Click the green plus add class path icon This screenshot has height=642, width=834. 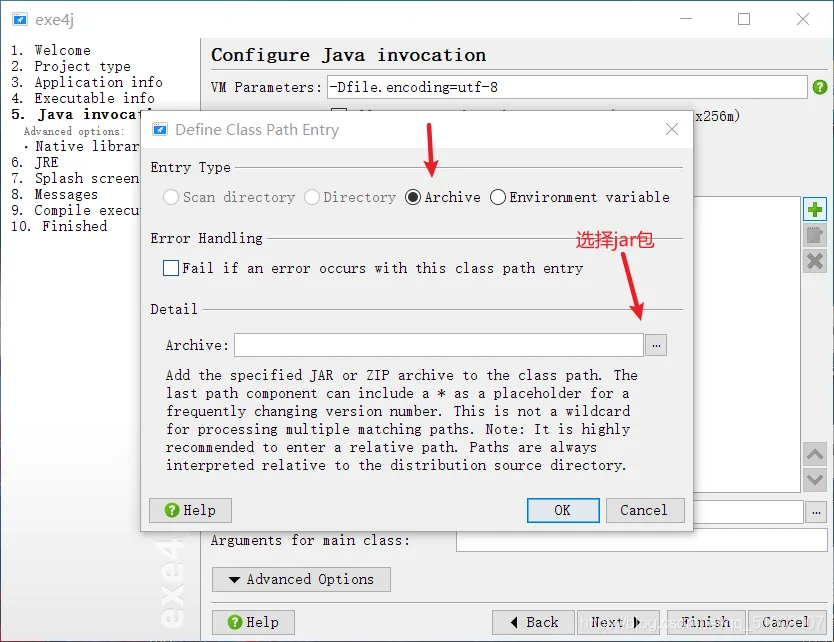[x=814, y=210]
